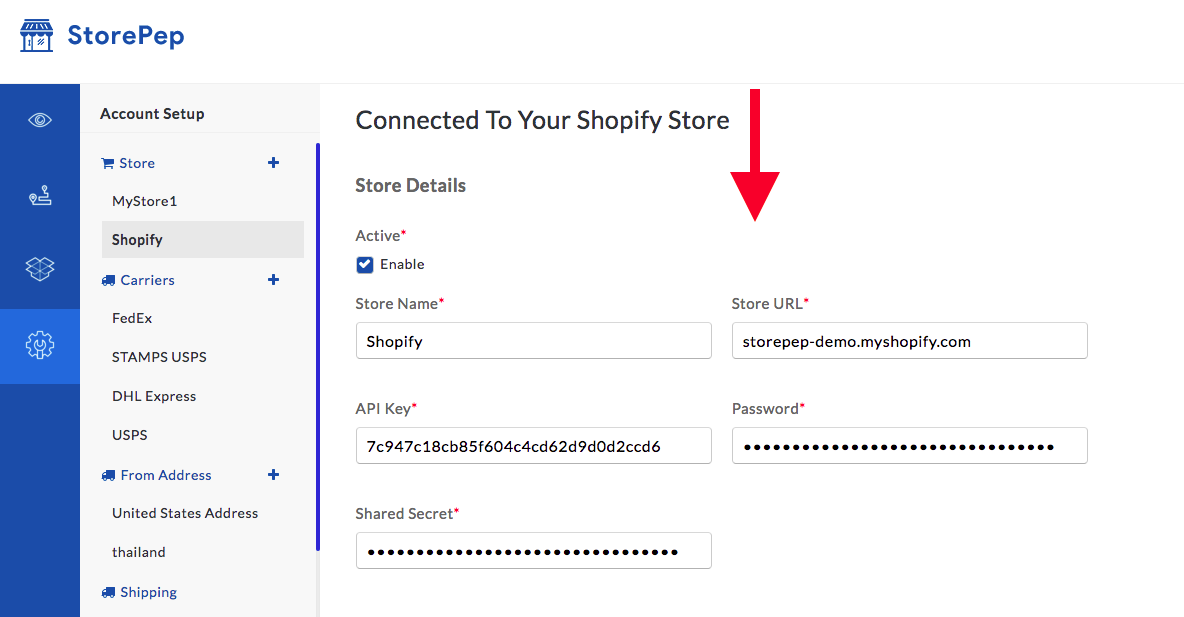Viewport: 1184px width, 617px height.
Task: Open the FedEx carrier settings
Action: click(x=132, y=318)
